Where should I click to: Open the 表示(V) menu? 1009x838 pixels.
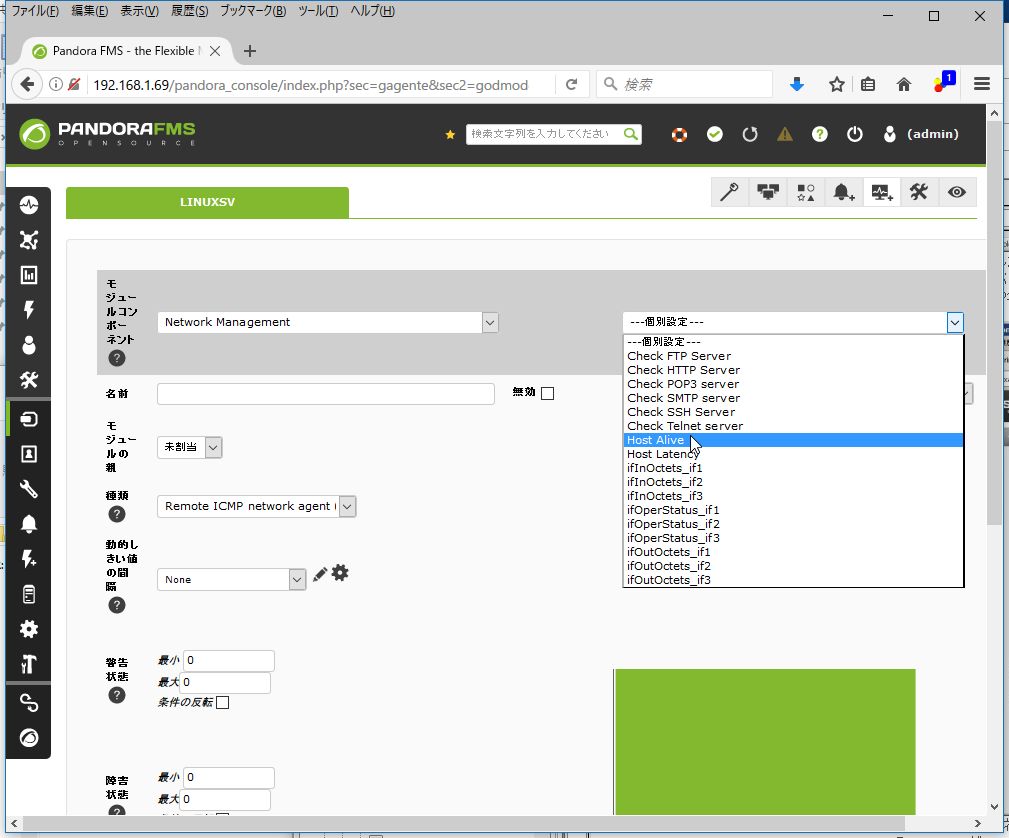(x=140, y=11)
